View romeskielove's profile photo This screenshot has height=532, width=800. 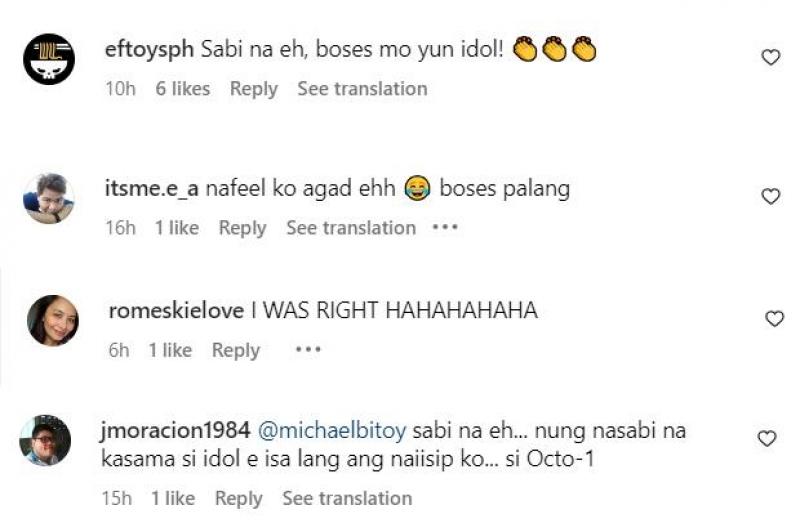point(52,321)
